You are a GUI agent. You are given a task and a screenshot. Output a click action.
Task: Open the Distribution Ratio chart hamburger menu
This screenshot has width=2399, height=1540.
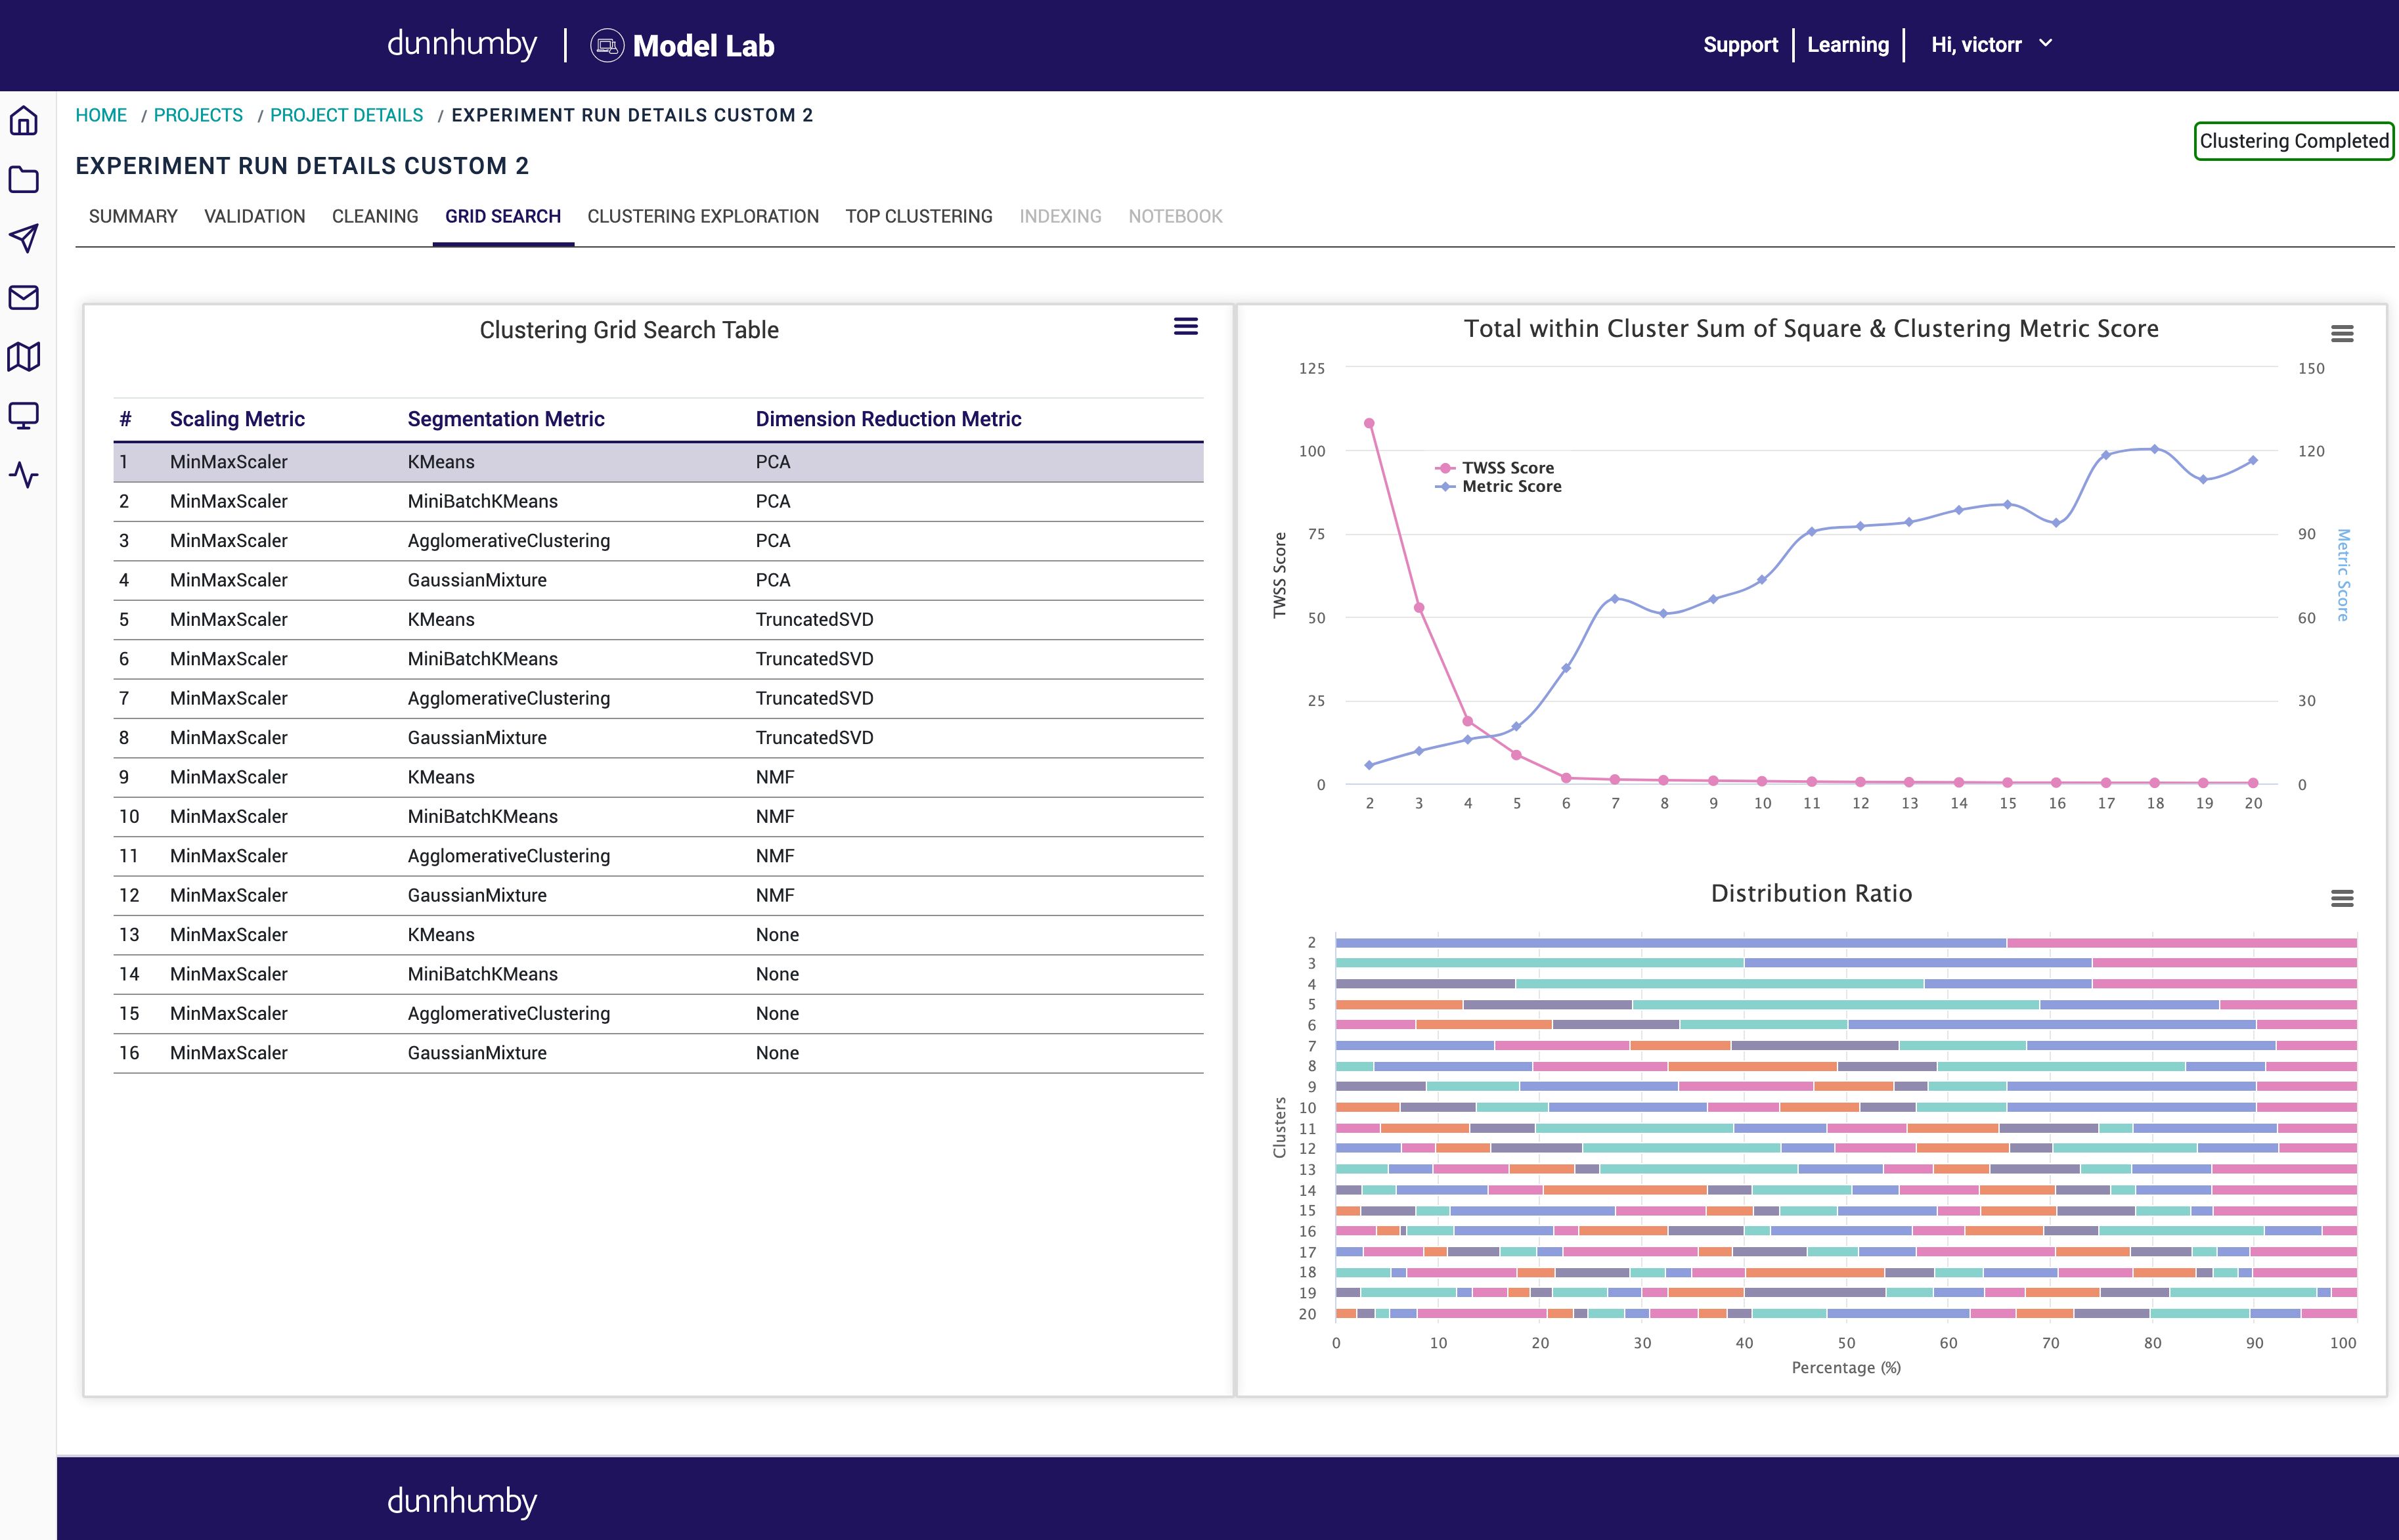[2342, 899]
